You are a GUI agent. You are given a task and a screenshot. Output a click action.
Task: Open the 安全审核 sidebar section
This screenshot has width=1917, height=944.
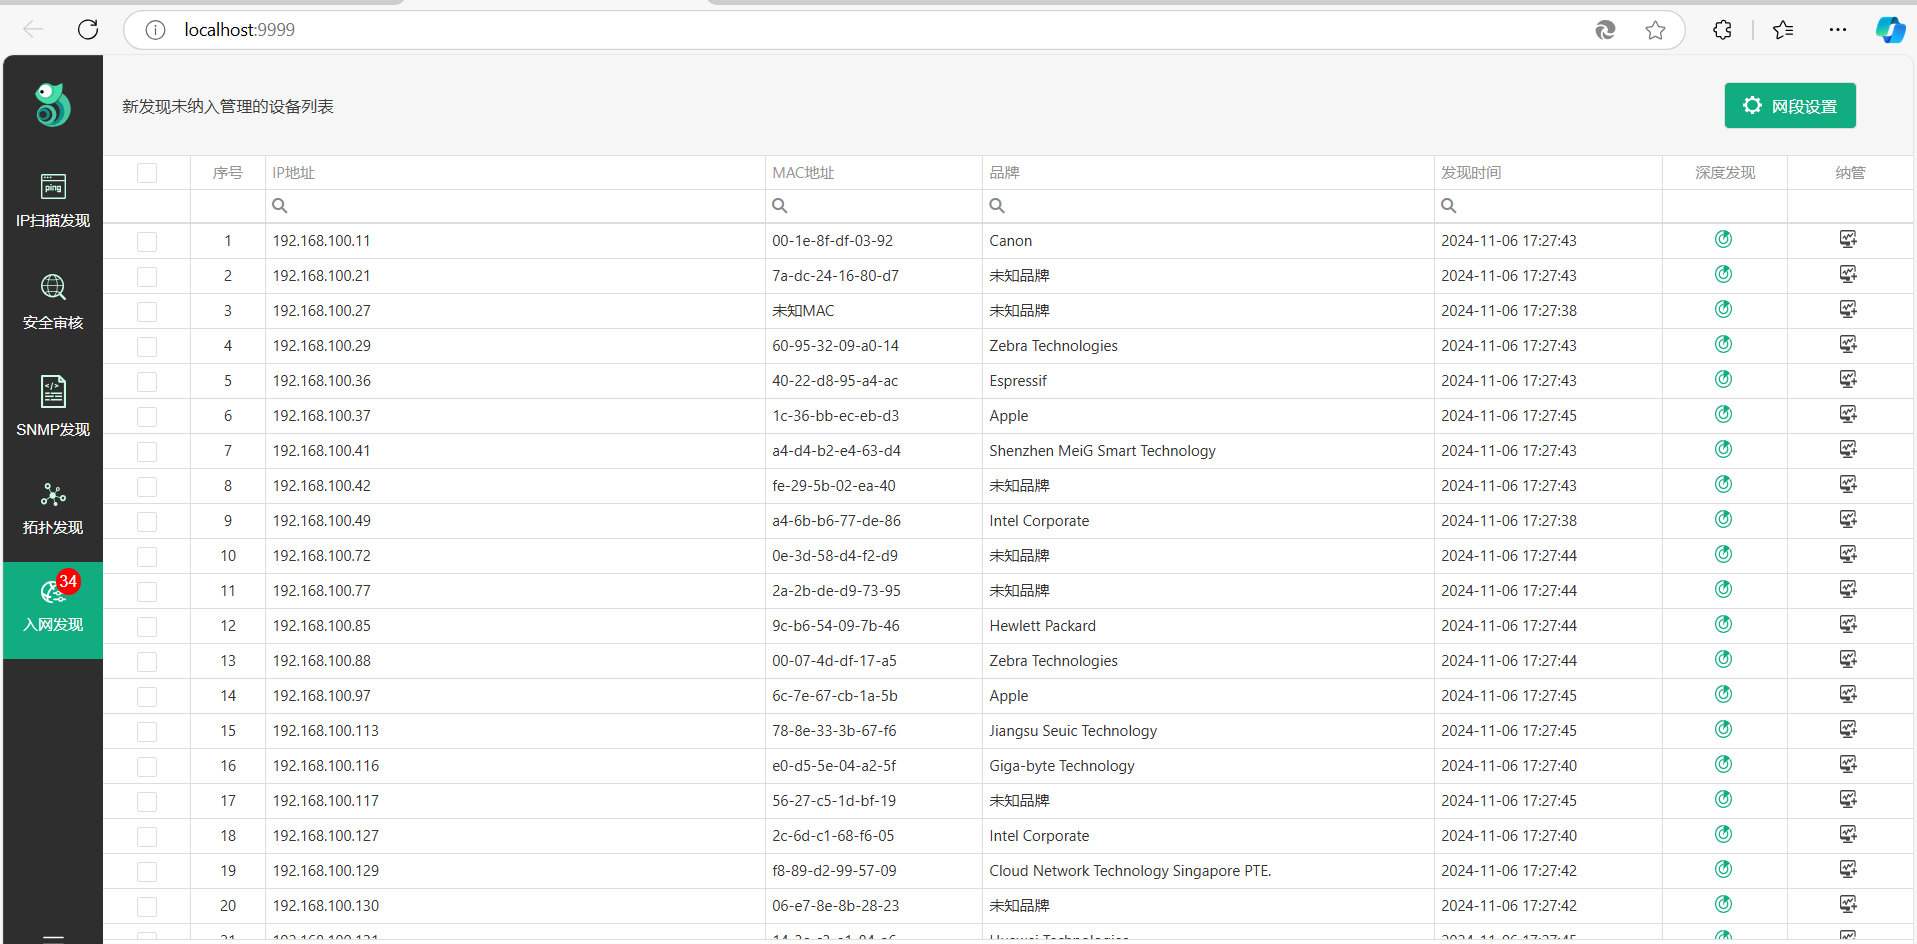coord(53,301)
